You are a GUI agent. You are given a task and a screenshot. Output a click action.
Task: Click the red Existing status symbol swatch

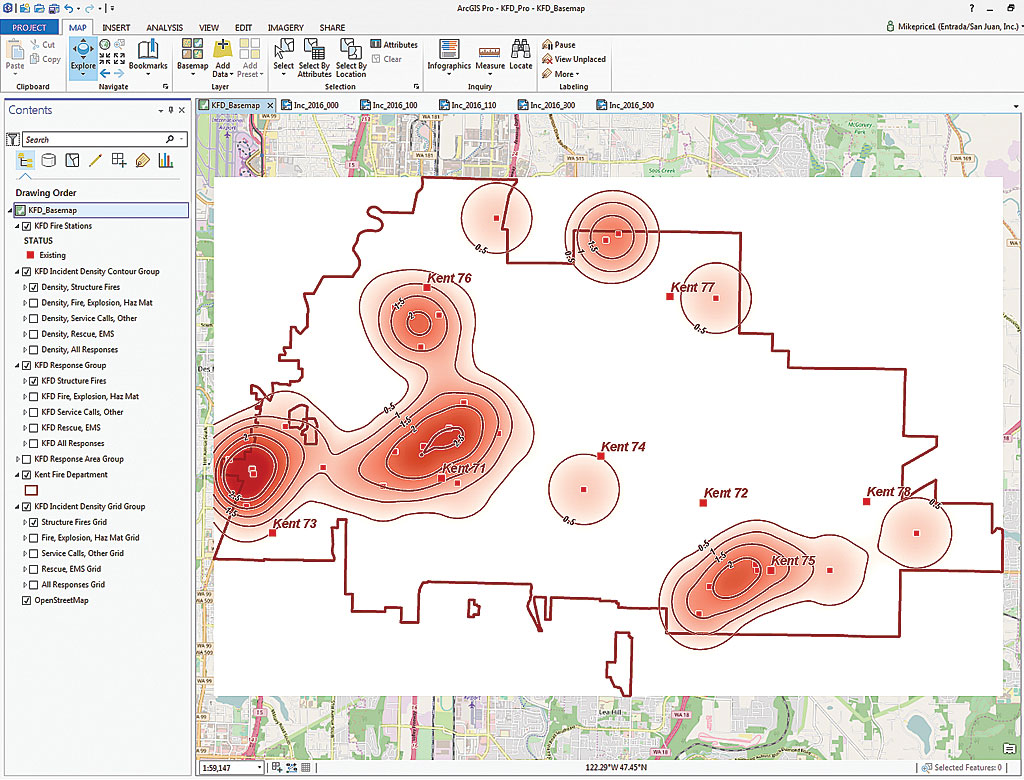point(29,256)
